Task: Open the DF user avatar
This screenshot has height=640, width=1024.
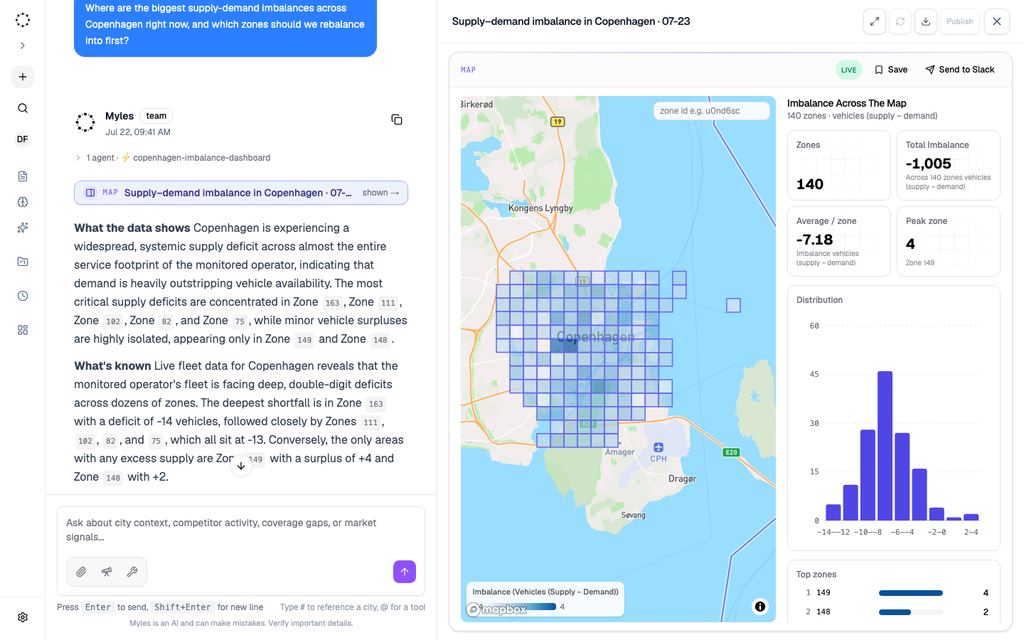Action: (x=22, y=139)
